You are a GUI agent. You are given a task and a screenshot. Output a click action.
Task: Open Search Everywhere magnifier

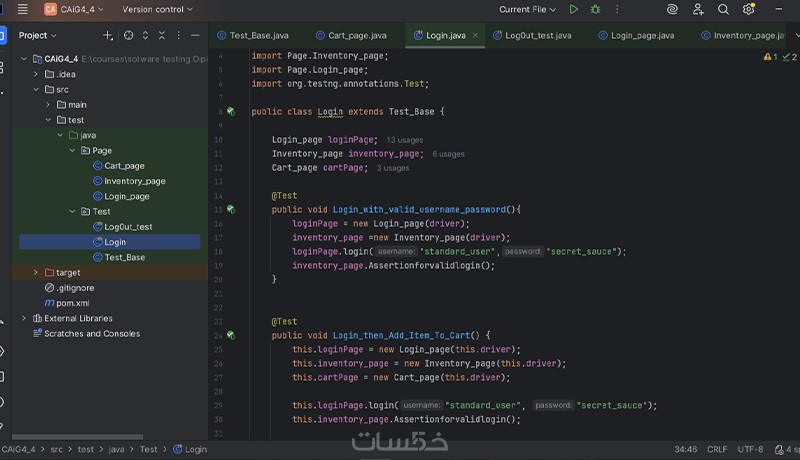[723, 9]
